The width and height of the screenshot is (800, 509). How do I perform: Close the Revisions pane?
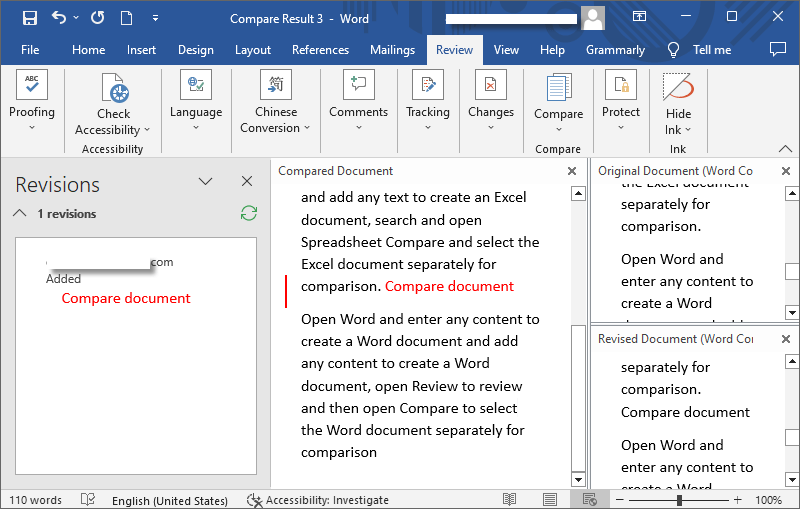(x=247, y=181)
